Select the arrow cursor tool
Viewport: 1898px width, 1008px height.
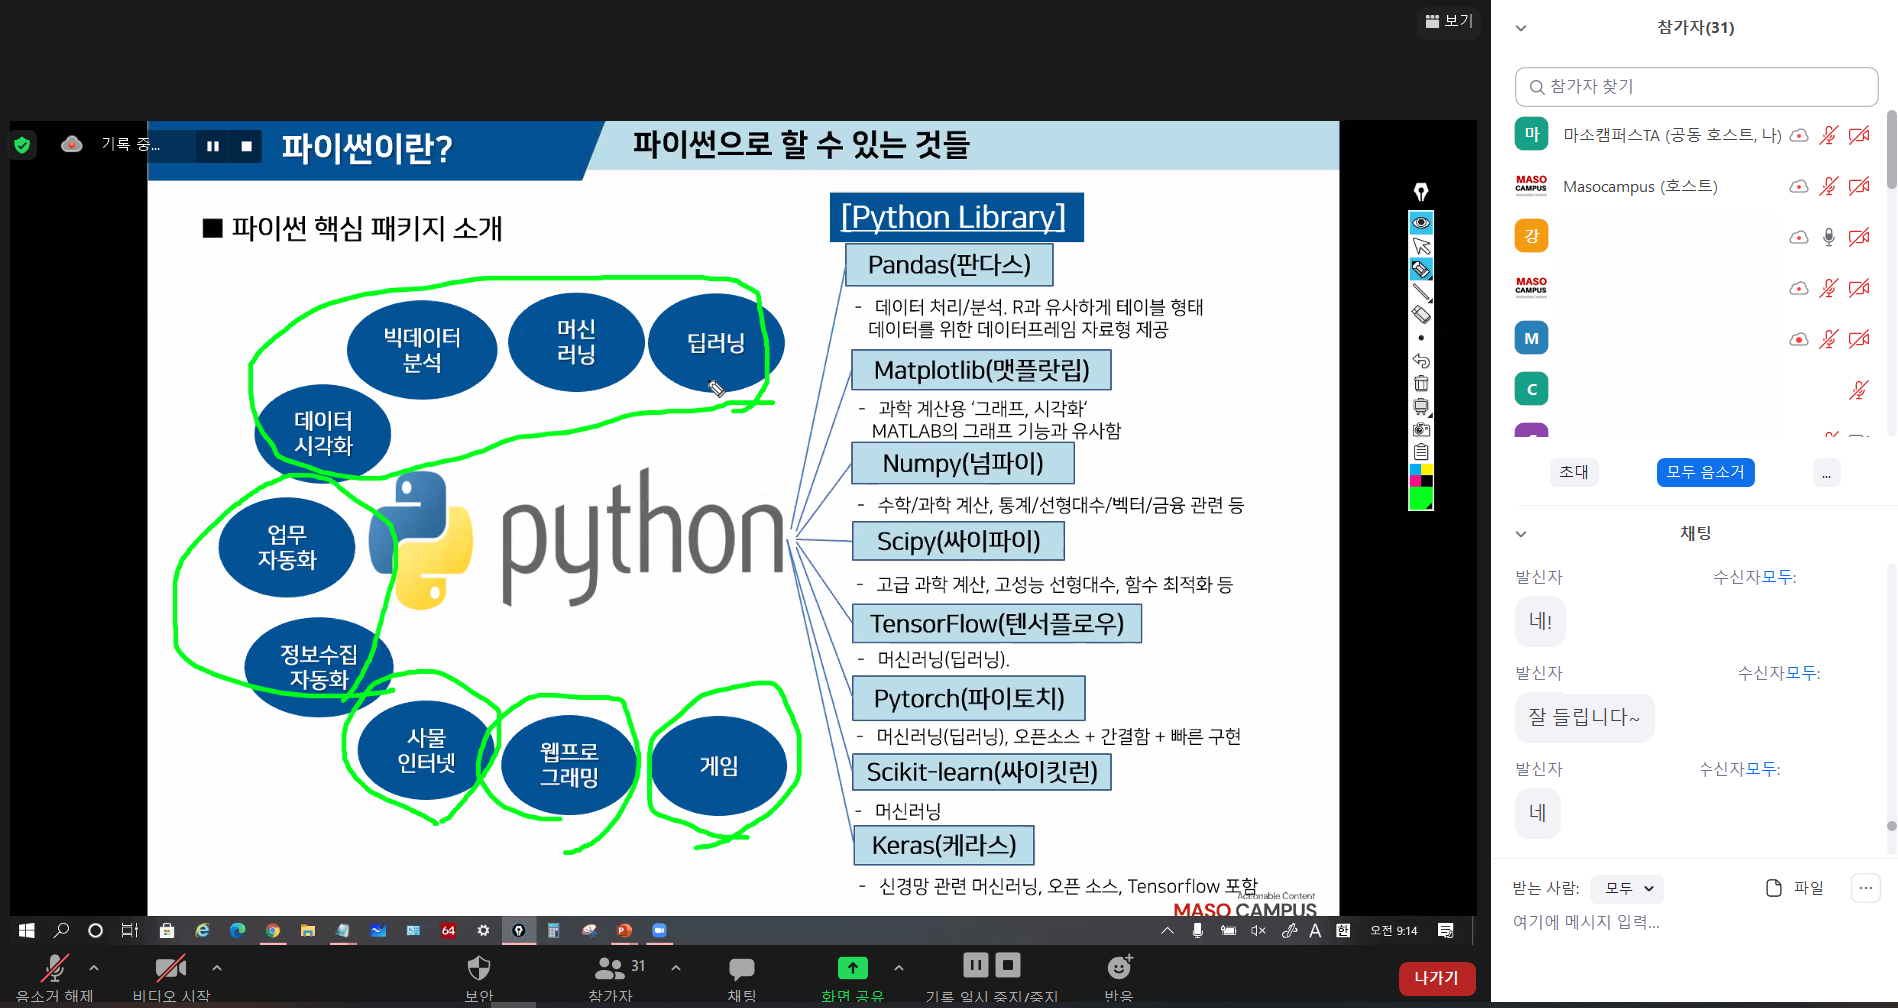click(x=1421, y=246)
